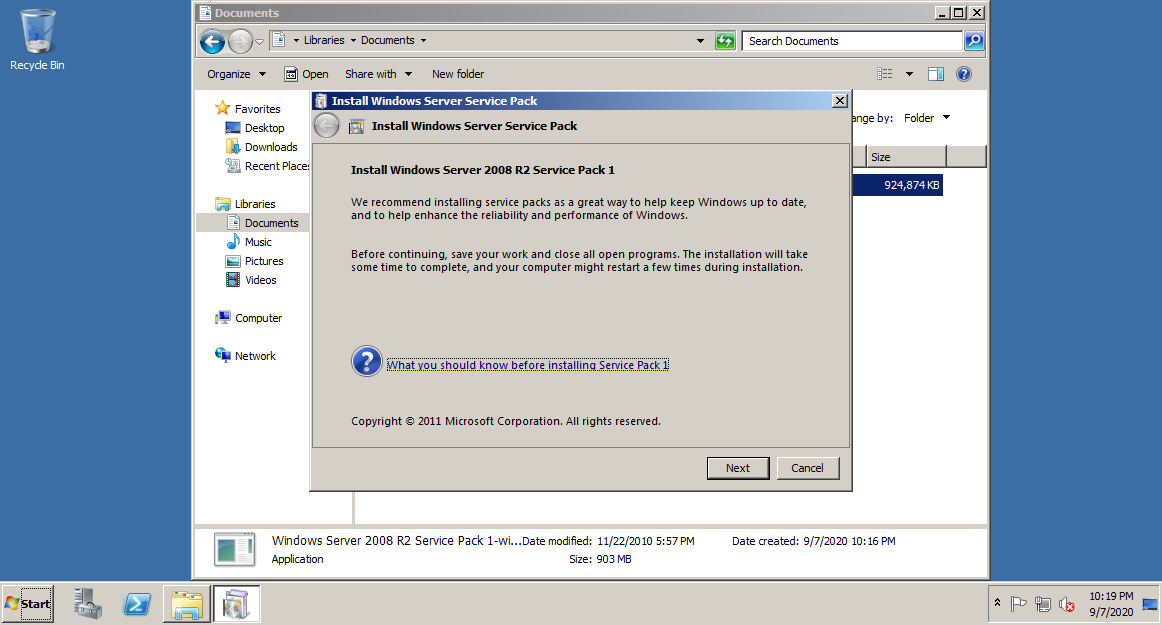Sort by the Size column header
This screenshot has width=1162, height=625.
pos(906,157)
